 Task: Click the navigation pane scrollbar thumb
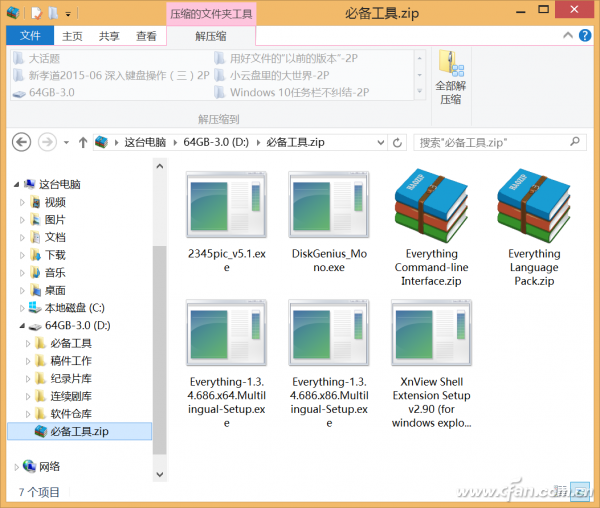[160, 350]
